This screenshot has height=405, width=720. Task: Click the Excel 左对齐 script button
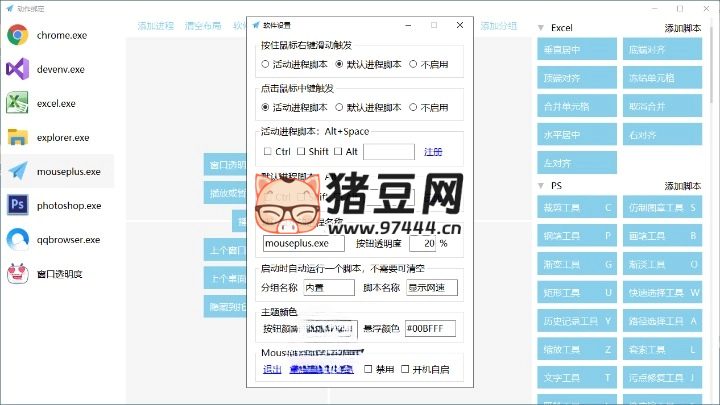coord(577,163)
